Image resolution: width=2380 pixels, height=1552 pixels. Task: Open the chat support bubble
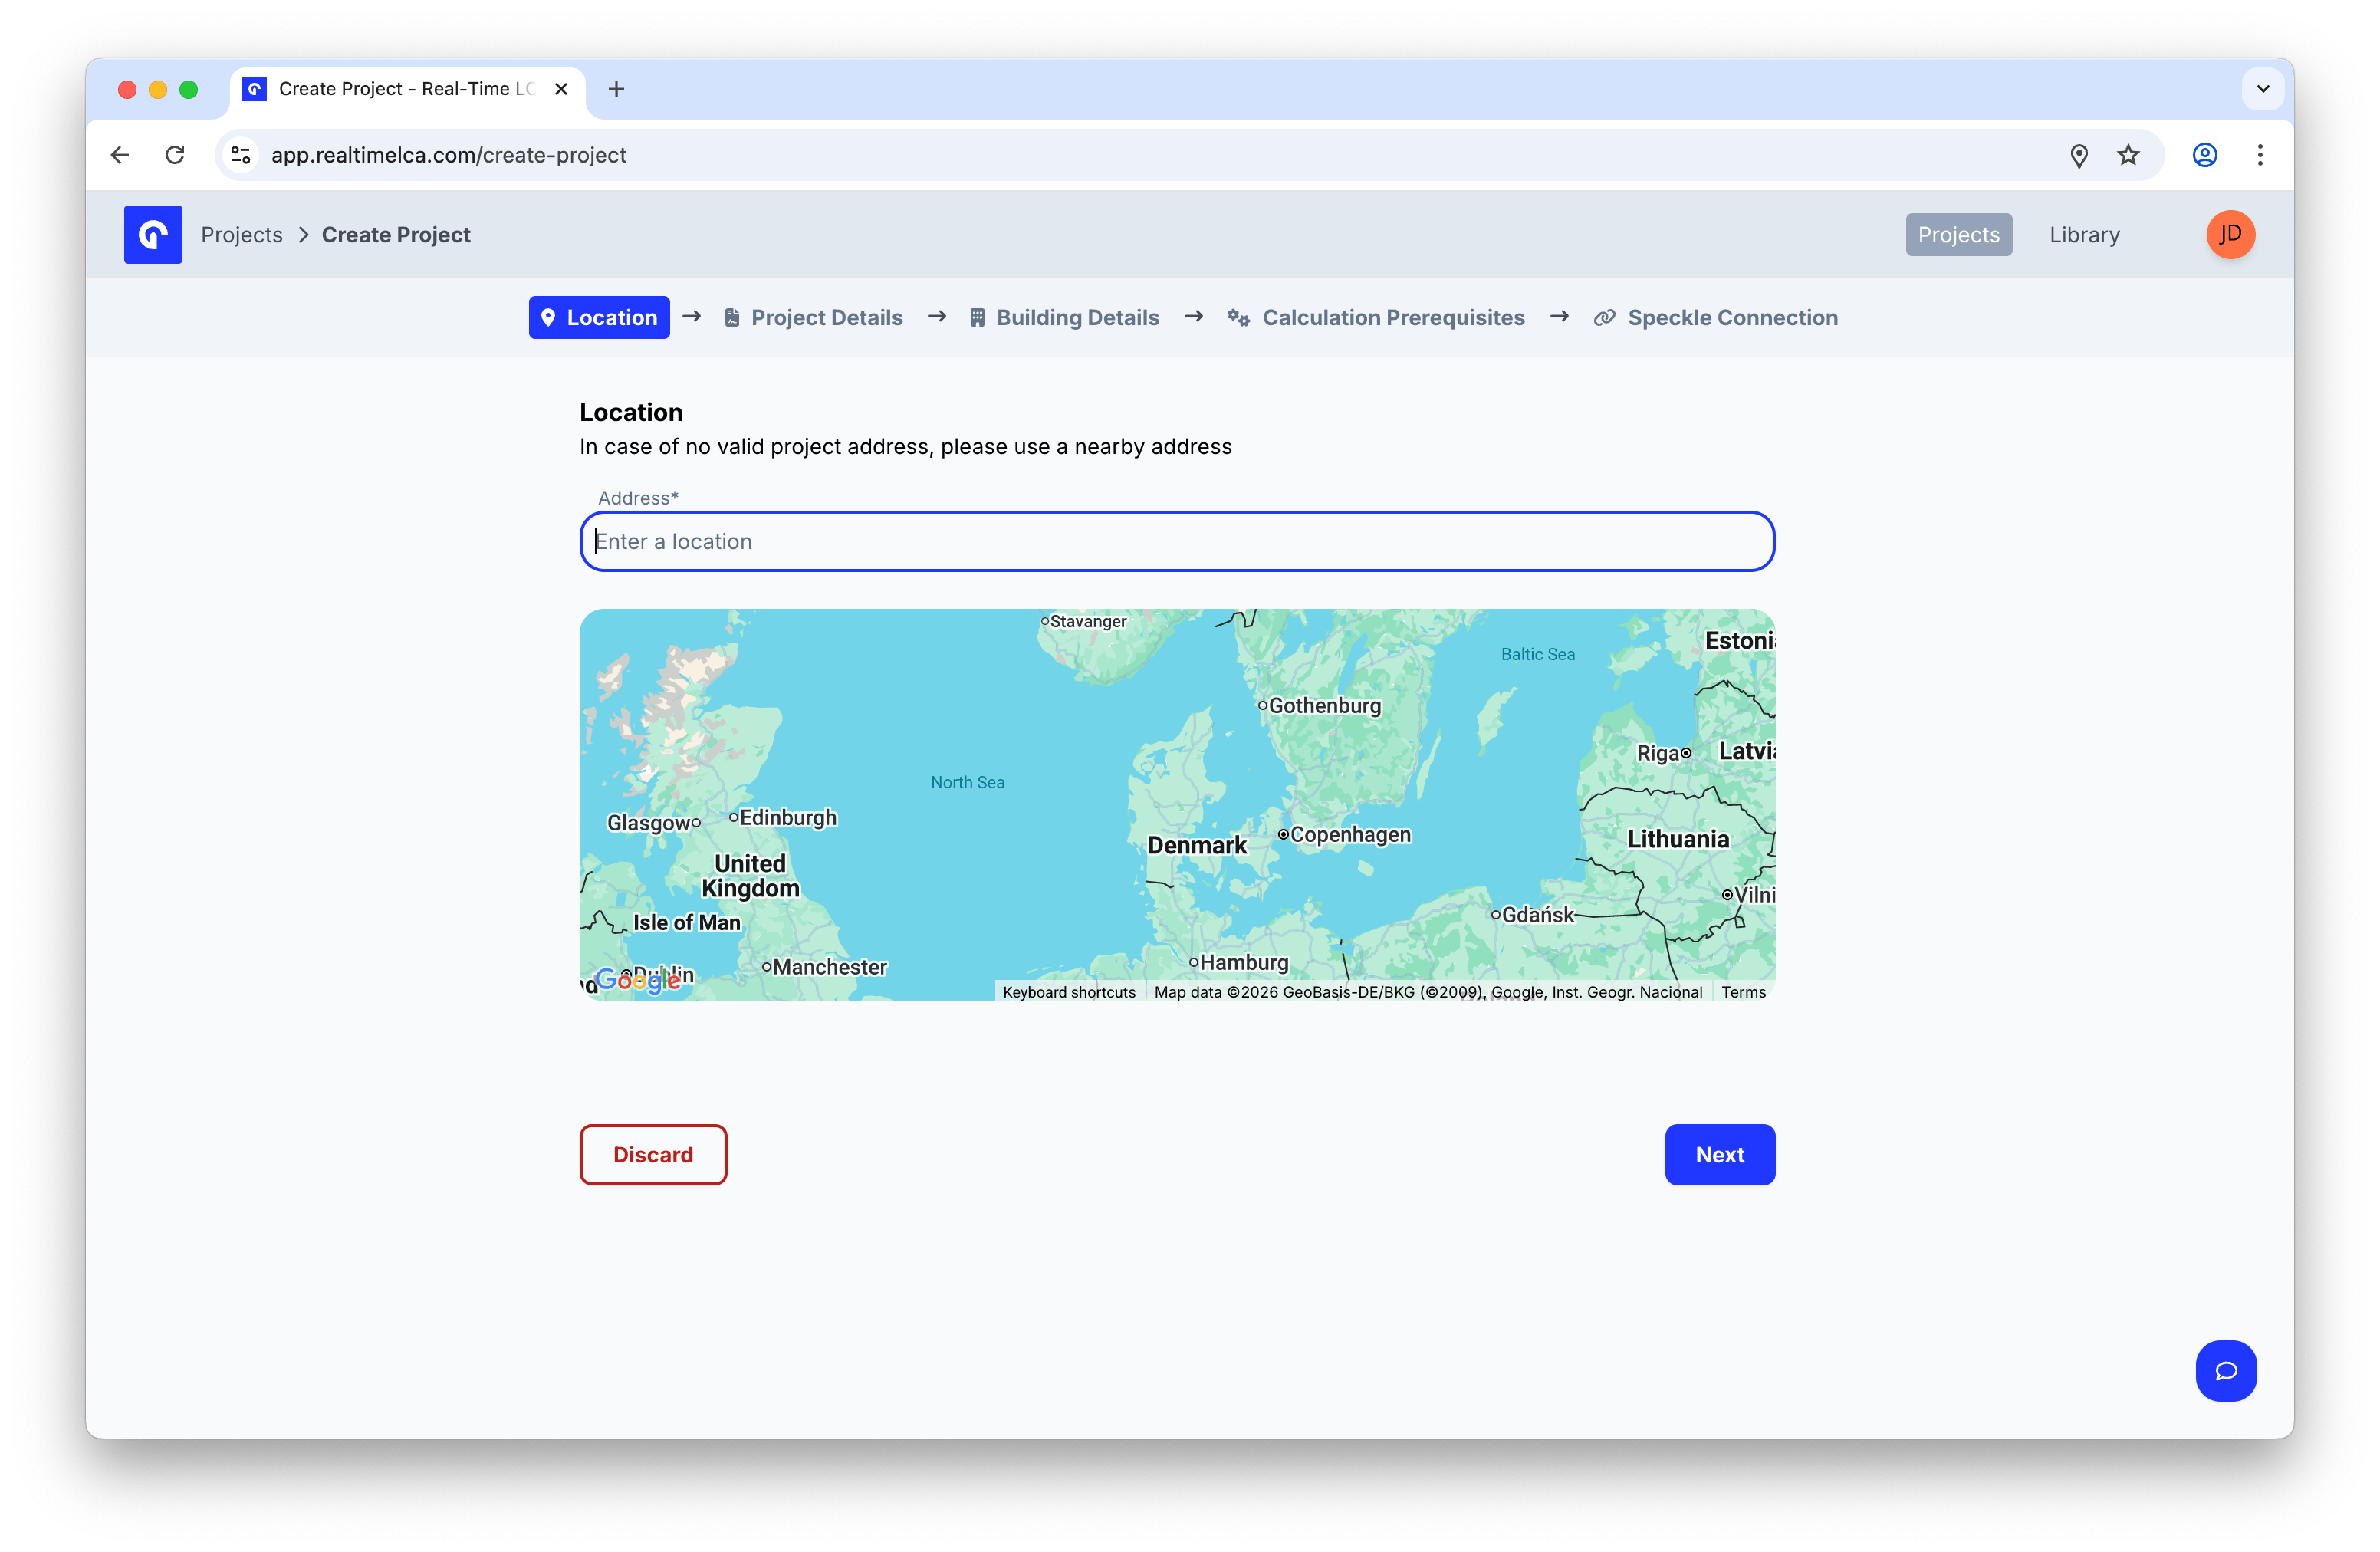pyautogui.click(x=2225, y=1370)
